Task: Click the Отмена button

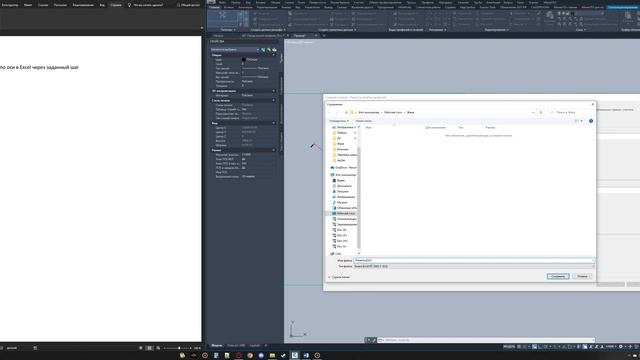Action: tap(582, 276)
